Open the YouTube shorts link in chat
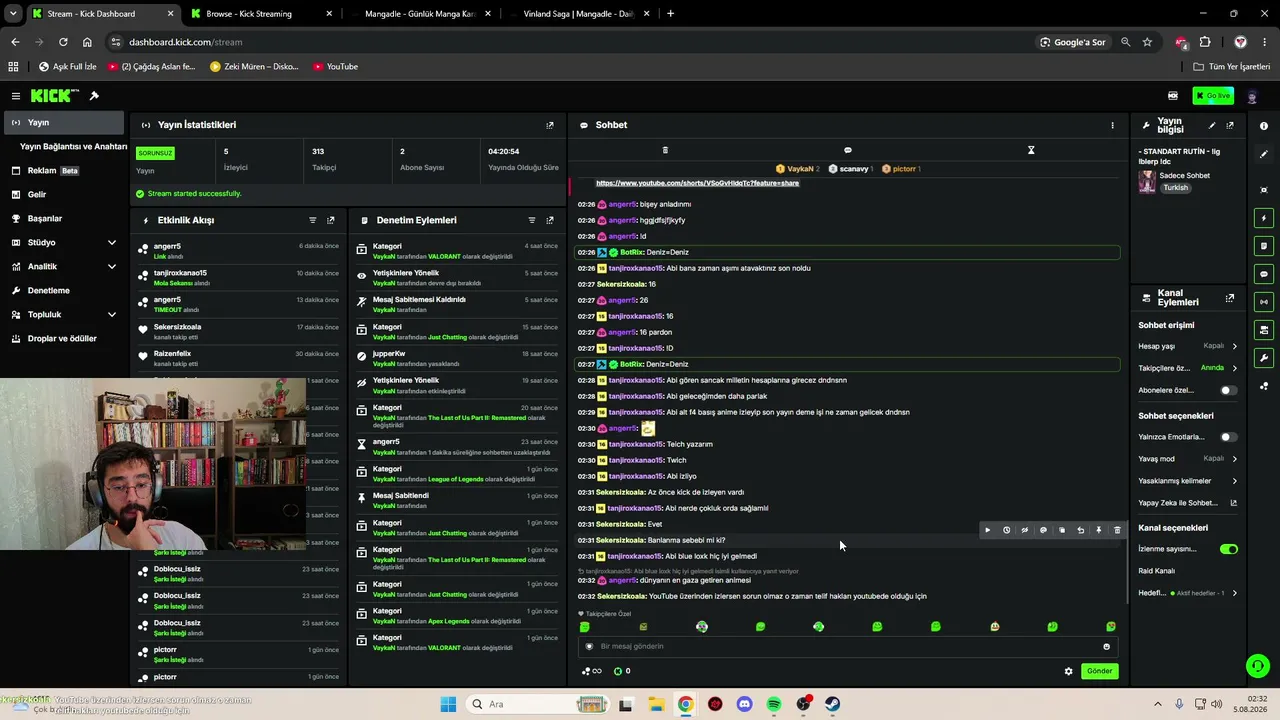This screenshot has width=1280, height=720. point(697,184)
